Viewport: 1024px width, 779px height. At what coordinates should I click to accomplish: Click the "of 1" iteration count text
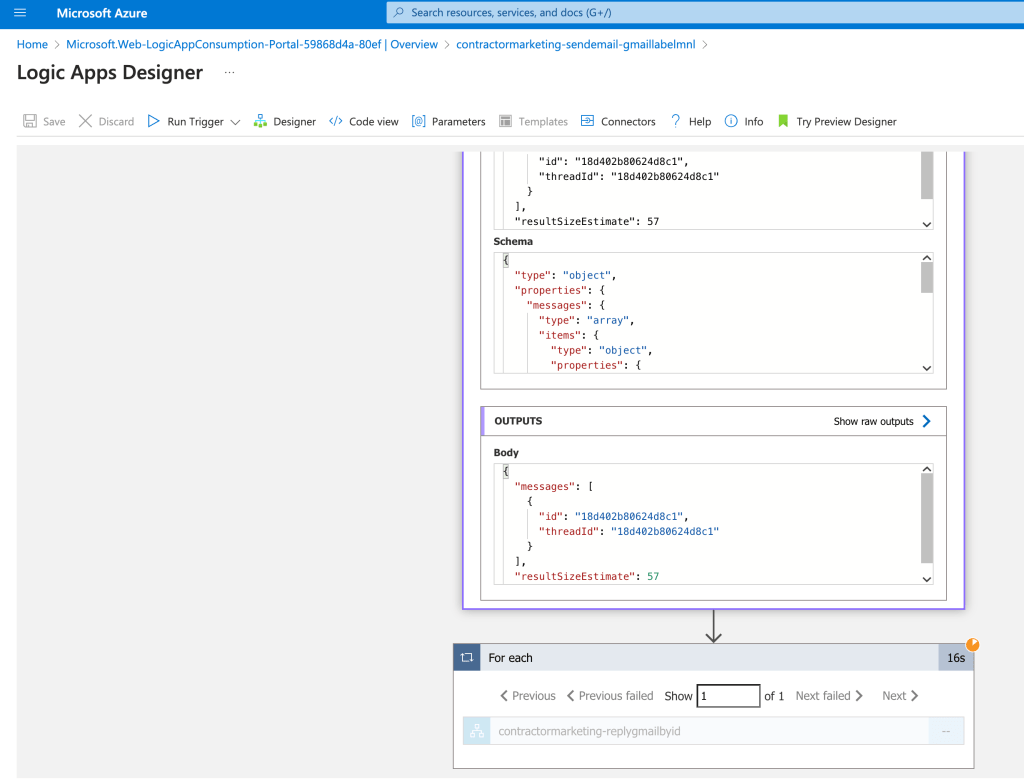point(774,696)
